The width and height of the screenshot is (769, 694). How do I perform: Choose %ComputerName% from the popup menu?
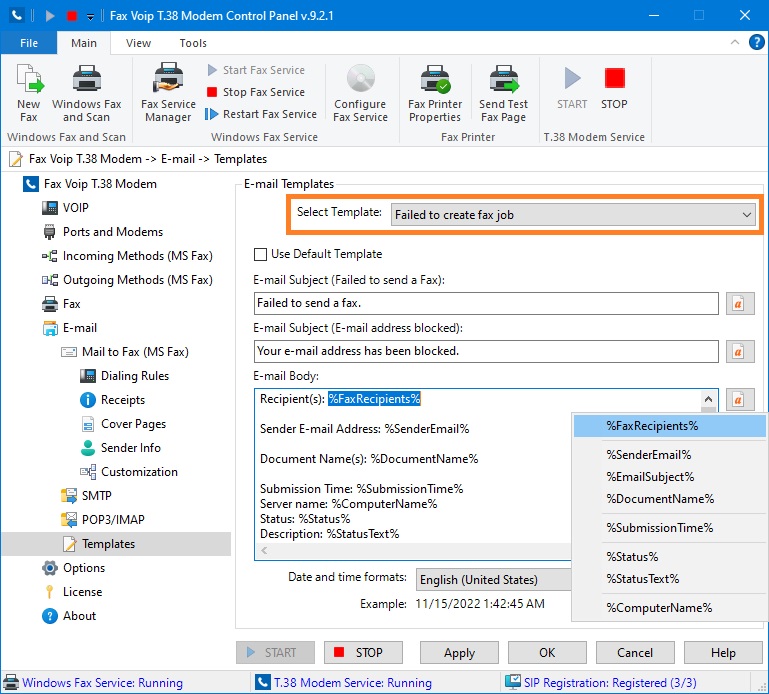(669, 608)
